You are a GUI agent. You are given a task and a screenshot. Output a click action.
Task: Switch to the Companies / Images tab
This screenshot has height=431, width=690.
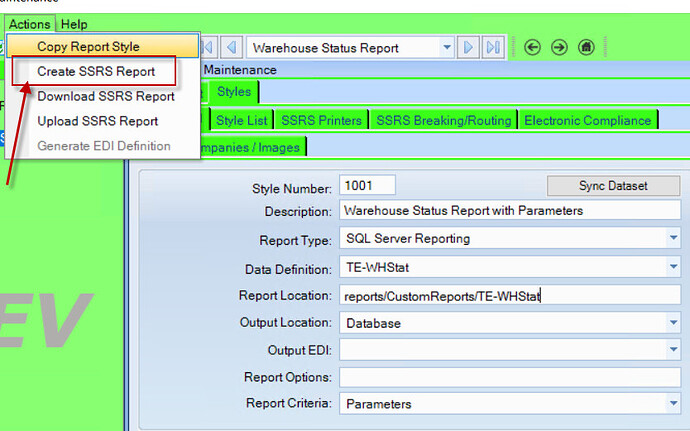click(x=253, y=147)
